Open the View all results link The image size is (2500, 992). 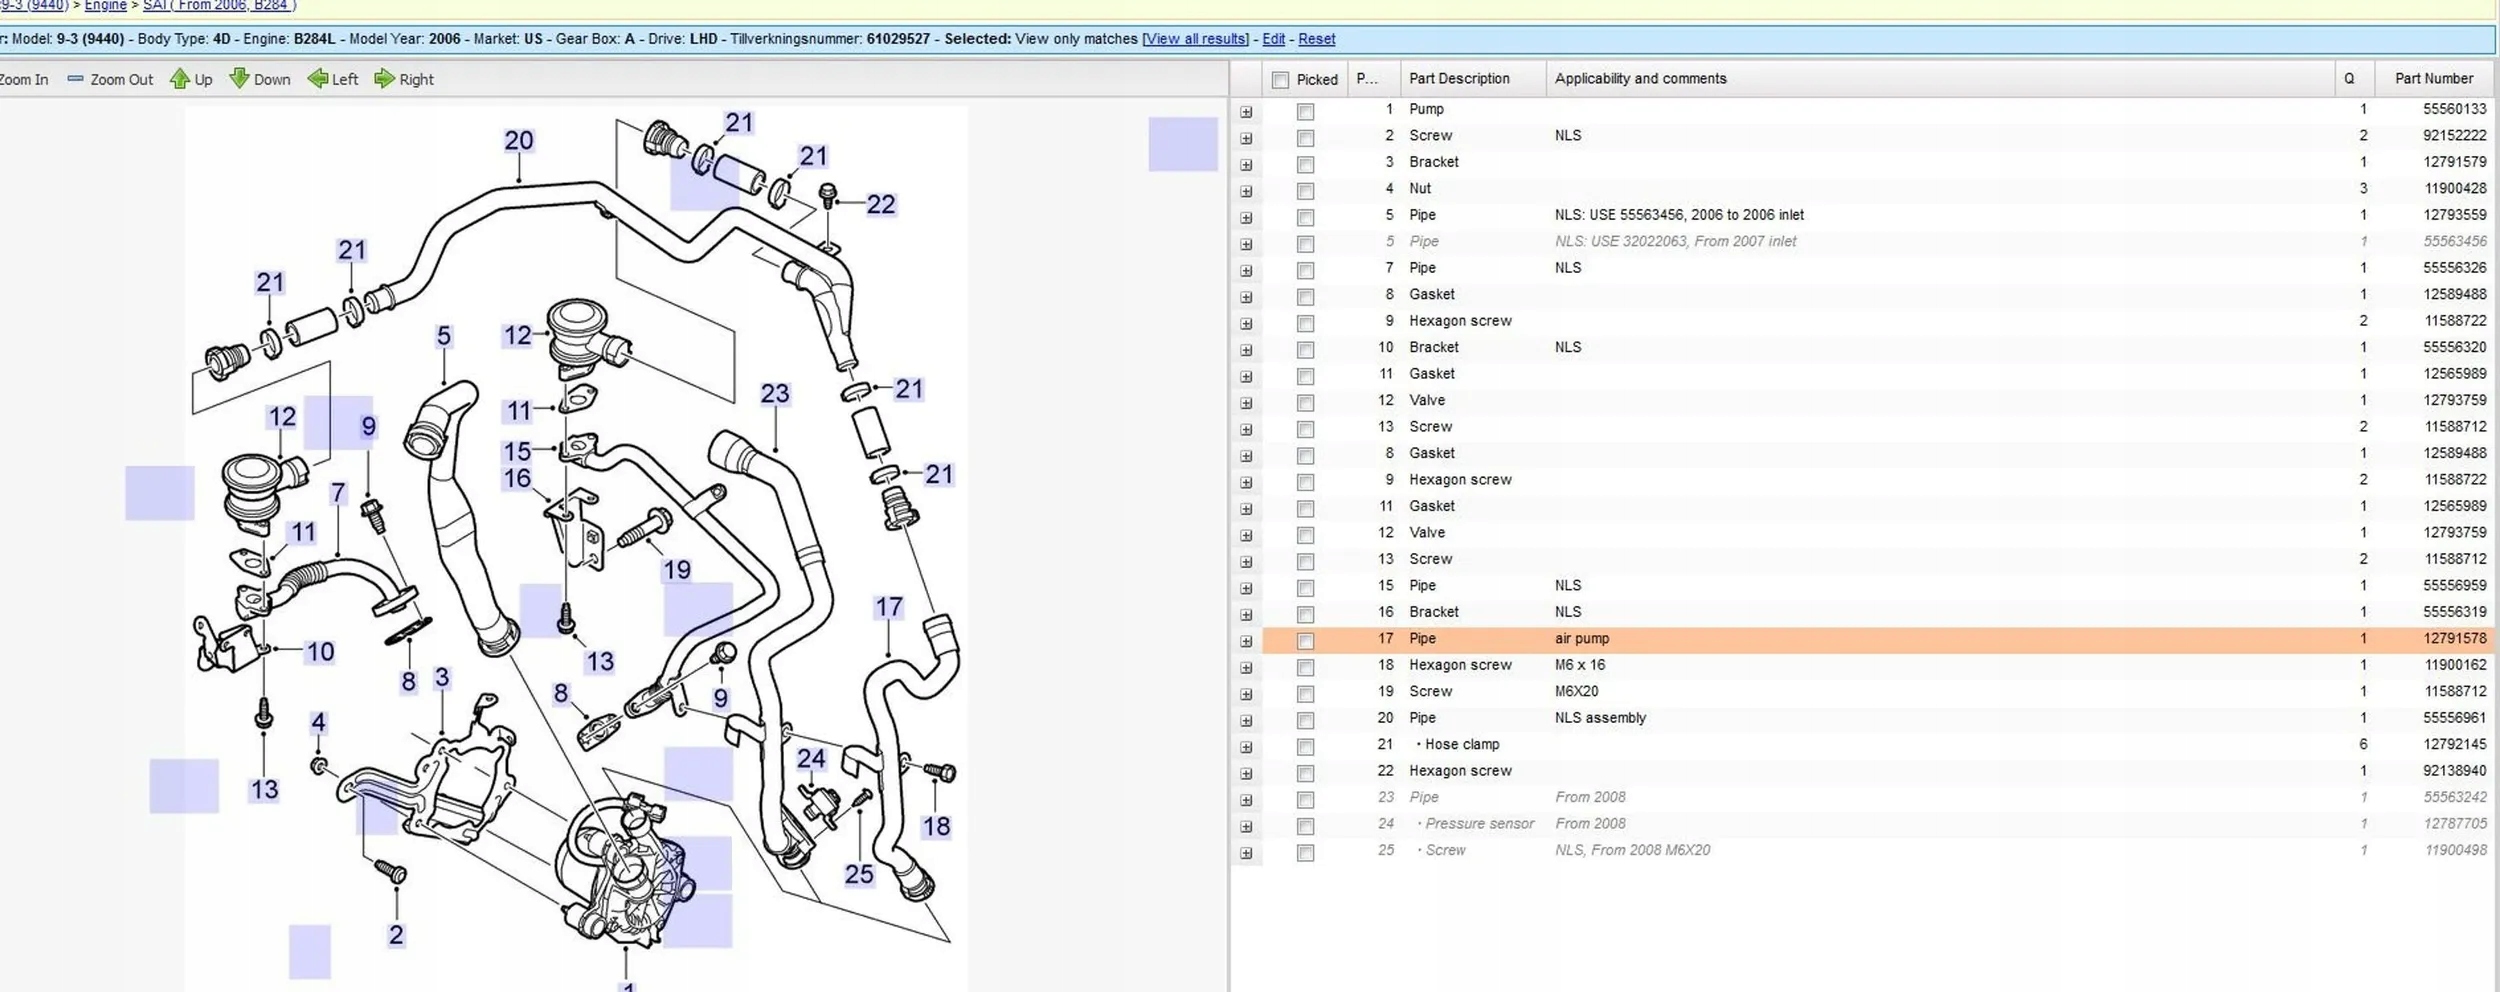click(x=1195, y=39)
